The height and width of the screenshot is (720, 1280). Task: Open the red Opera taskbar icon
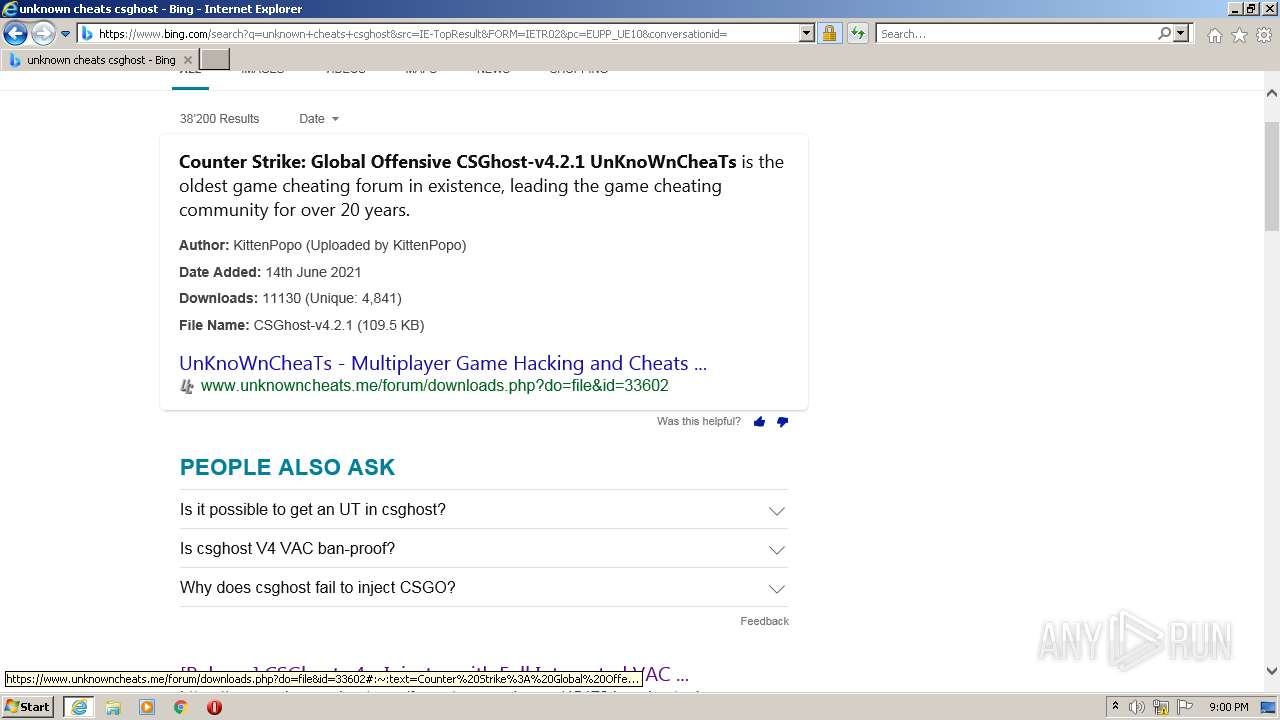click(214, 707)
